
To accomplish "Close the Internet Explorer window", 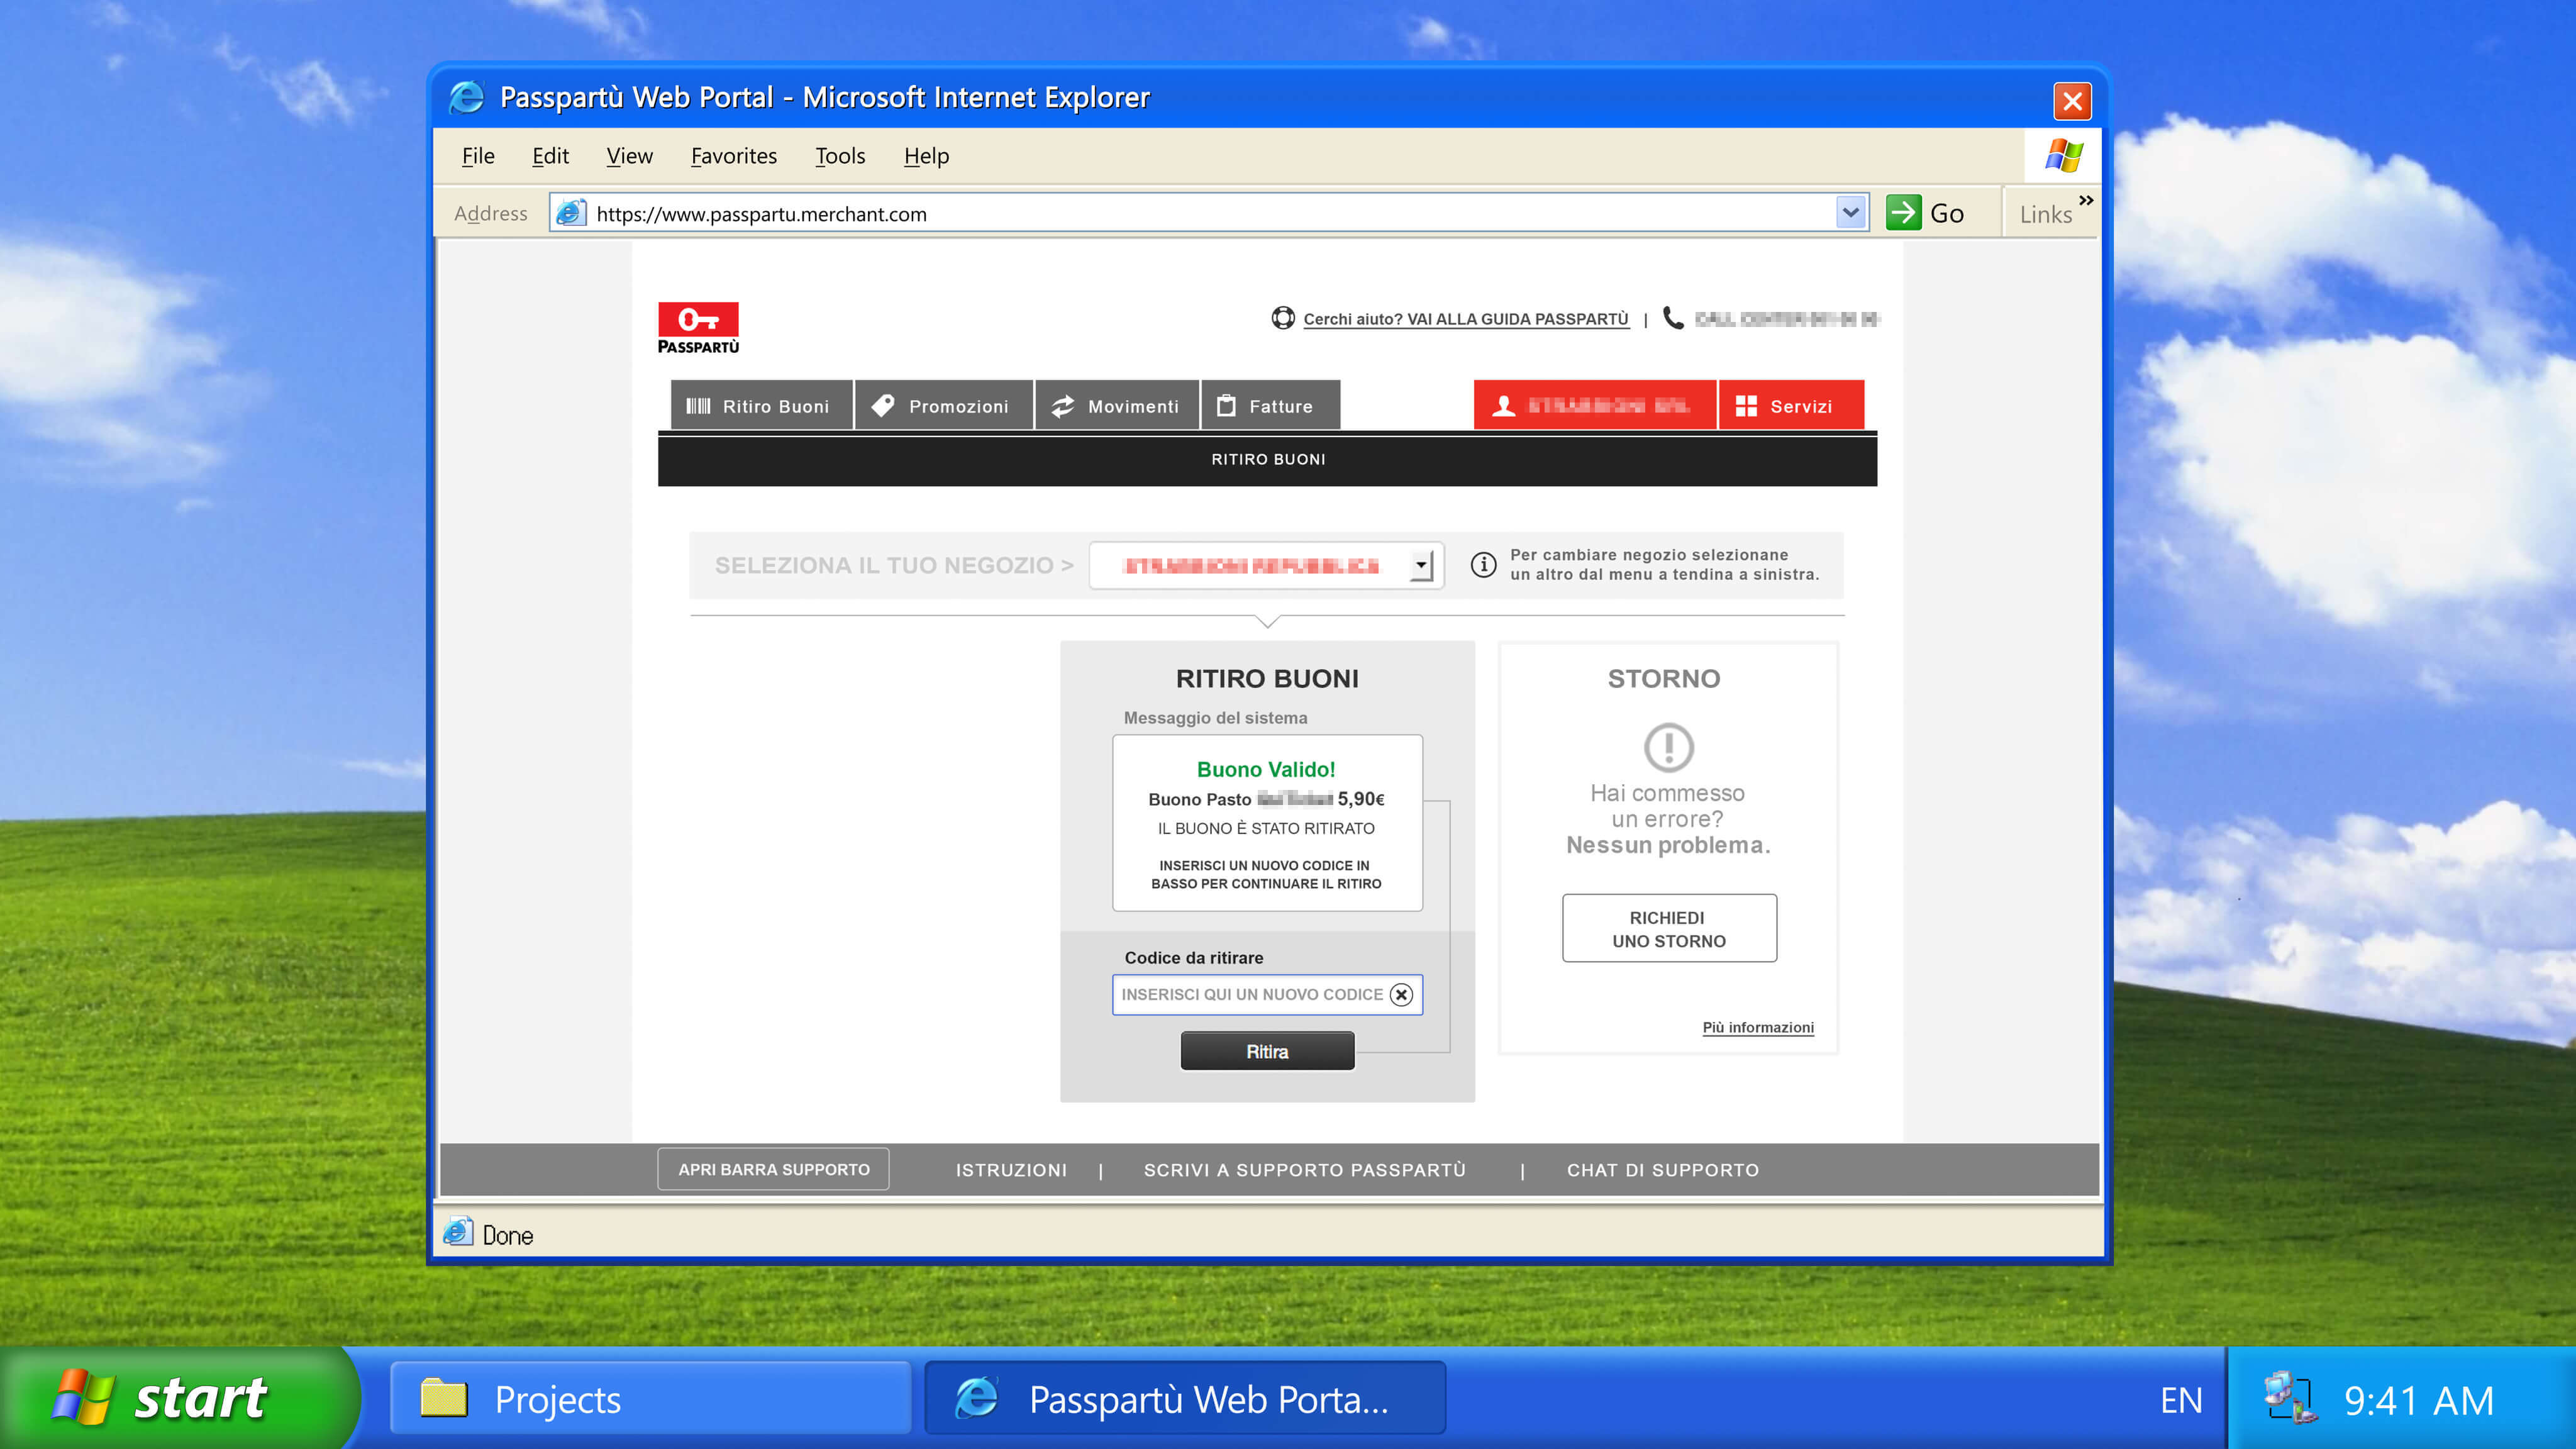I will pyautogui.click(x=2072, y=101).
